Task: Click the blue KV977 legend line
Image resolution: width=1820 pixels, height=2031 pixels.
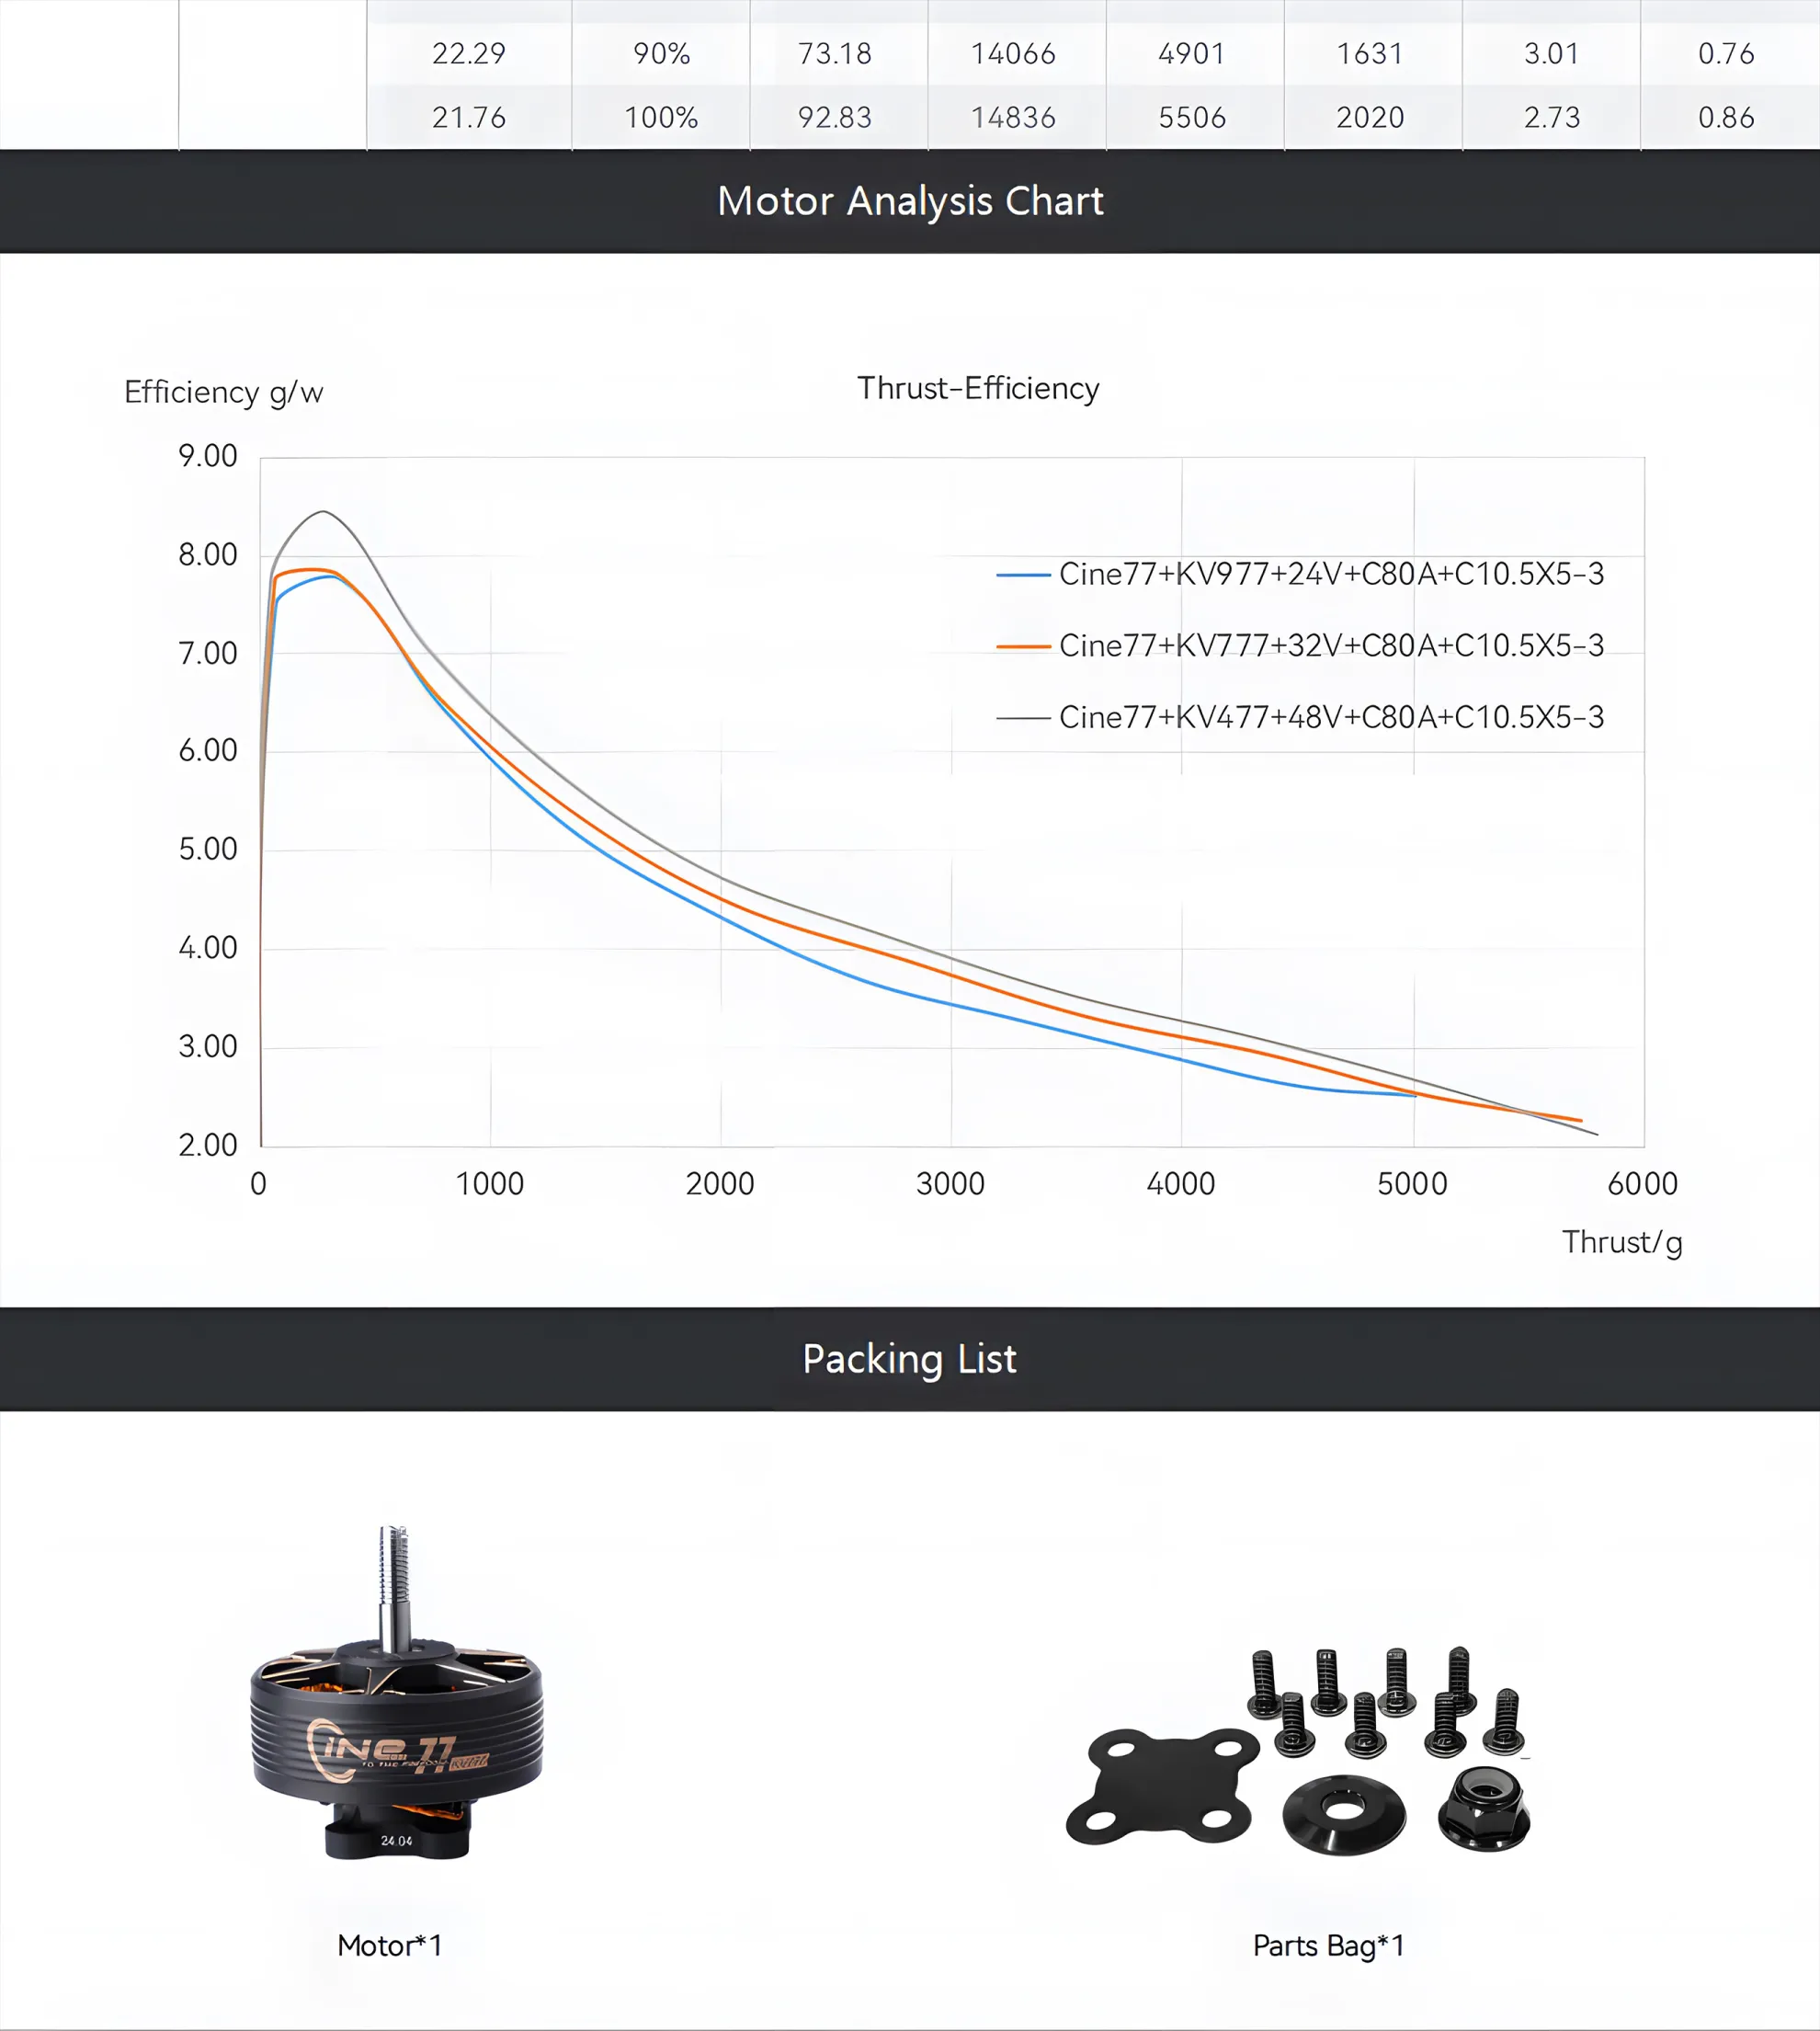Action: [1022, 575]
